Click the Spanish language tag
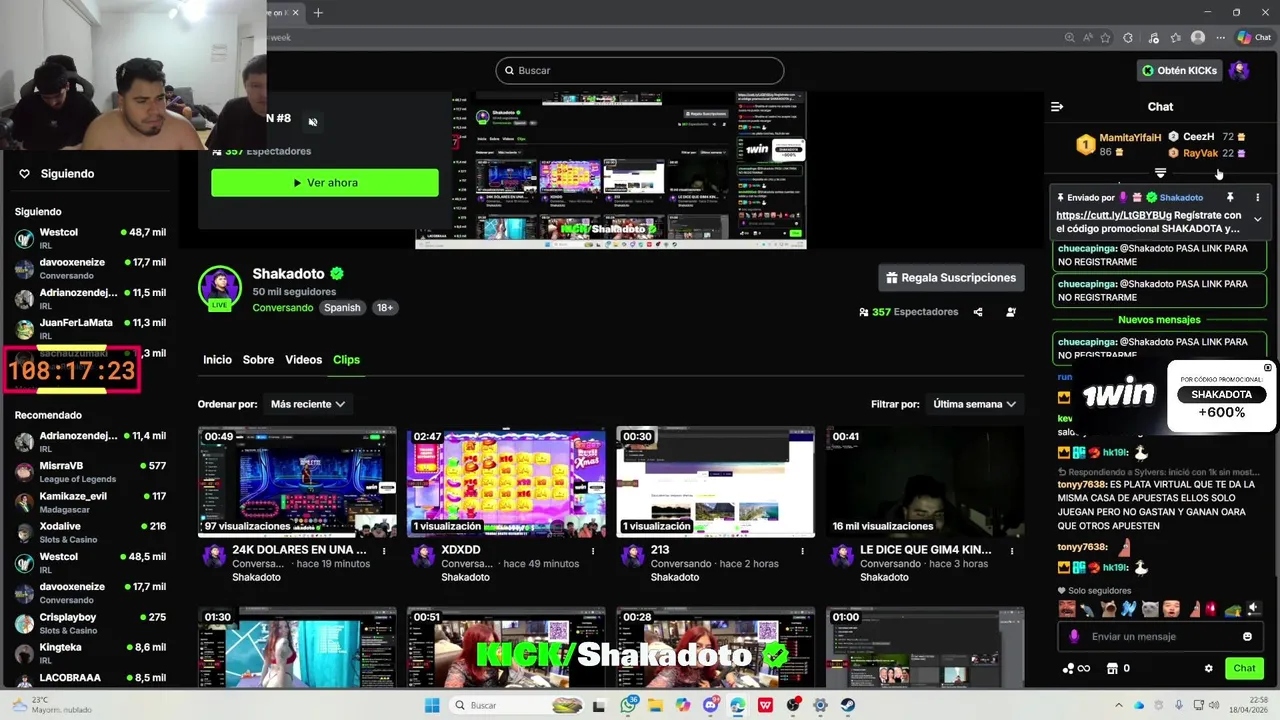Screen dimensions: 1280x720 click(x=342, y=308)
